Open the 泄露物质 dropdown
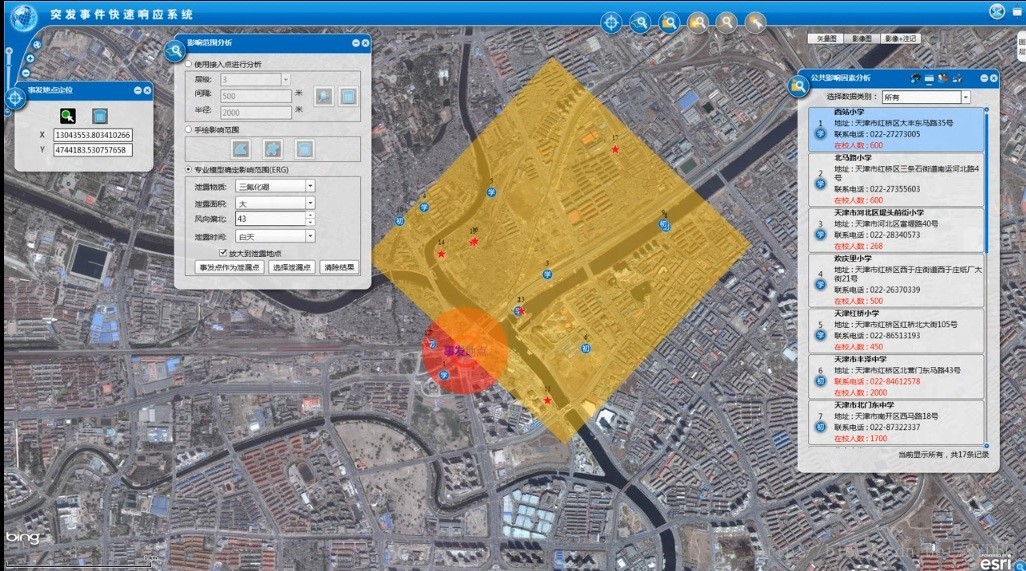This screenshot has width=1026, height=571. [310, 186]
